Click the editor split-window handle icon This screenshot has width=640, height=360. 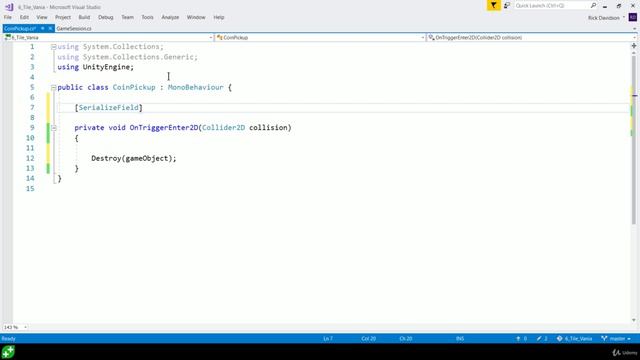634,46
